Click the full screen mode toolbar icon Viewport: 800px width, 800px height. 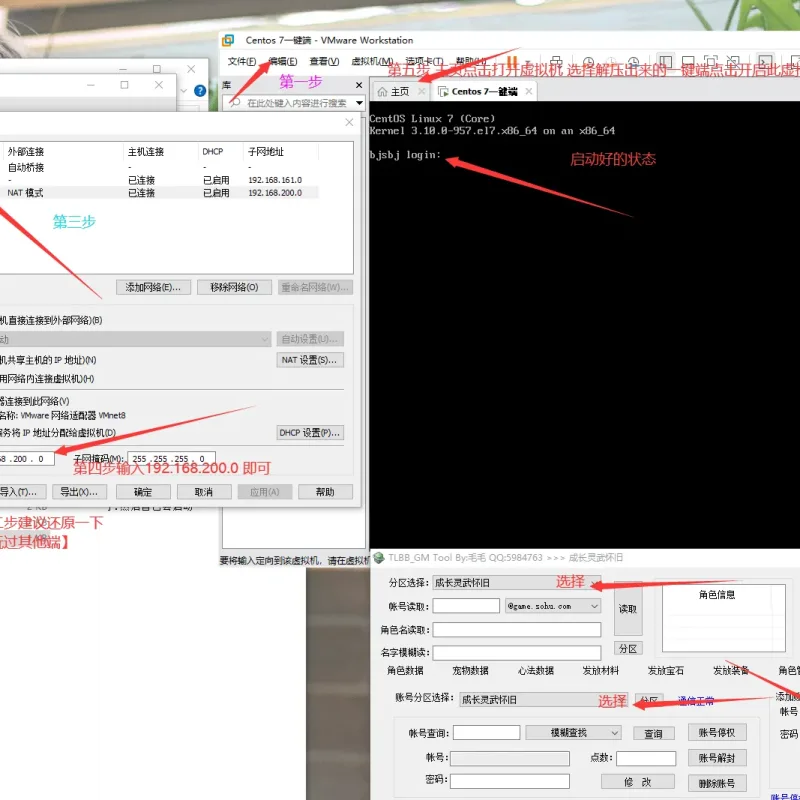pos(710,61)
